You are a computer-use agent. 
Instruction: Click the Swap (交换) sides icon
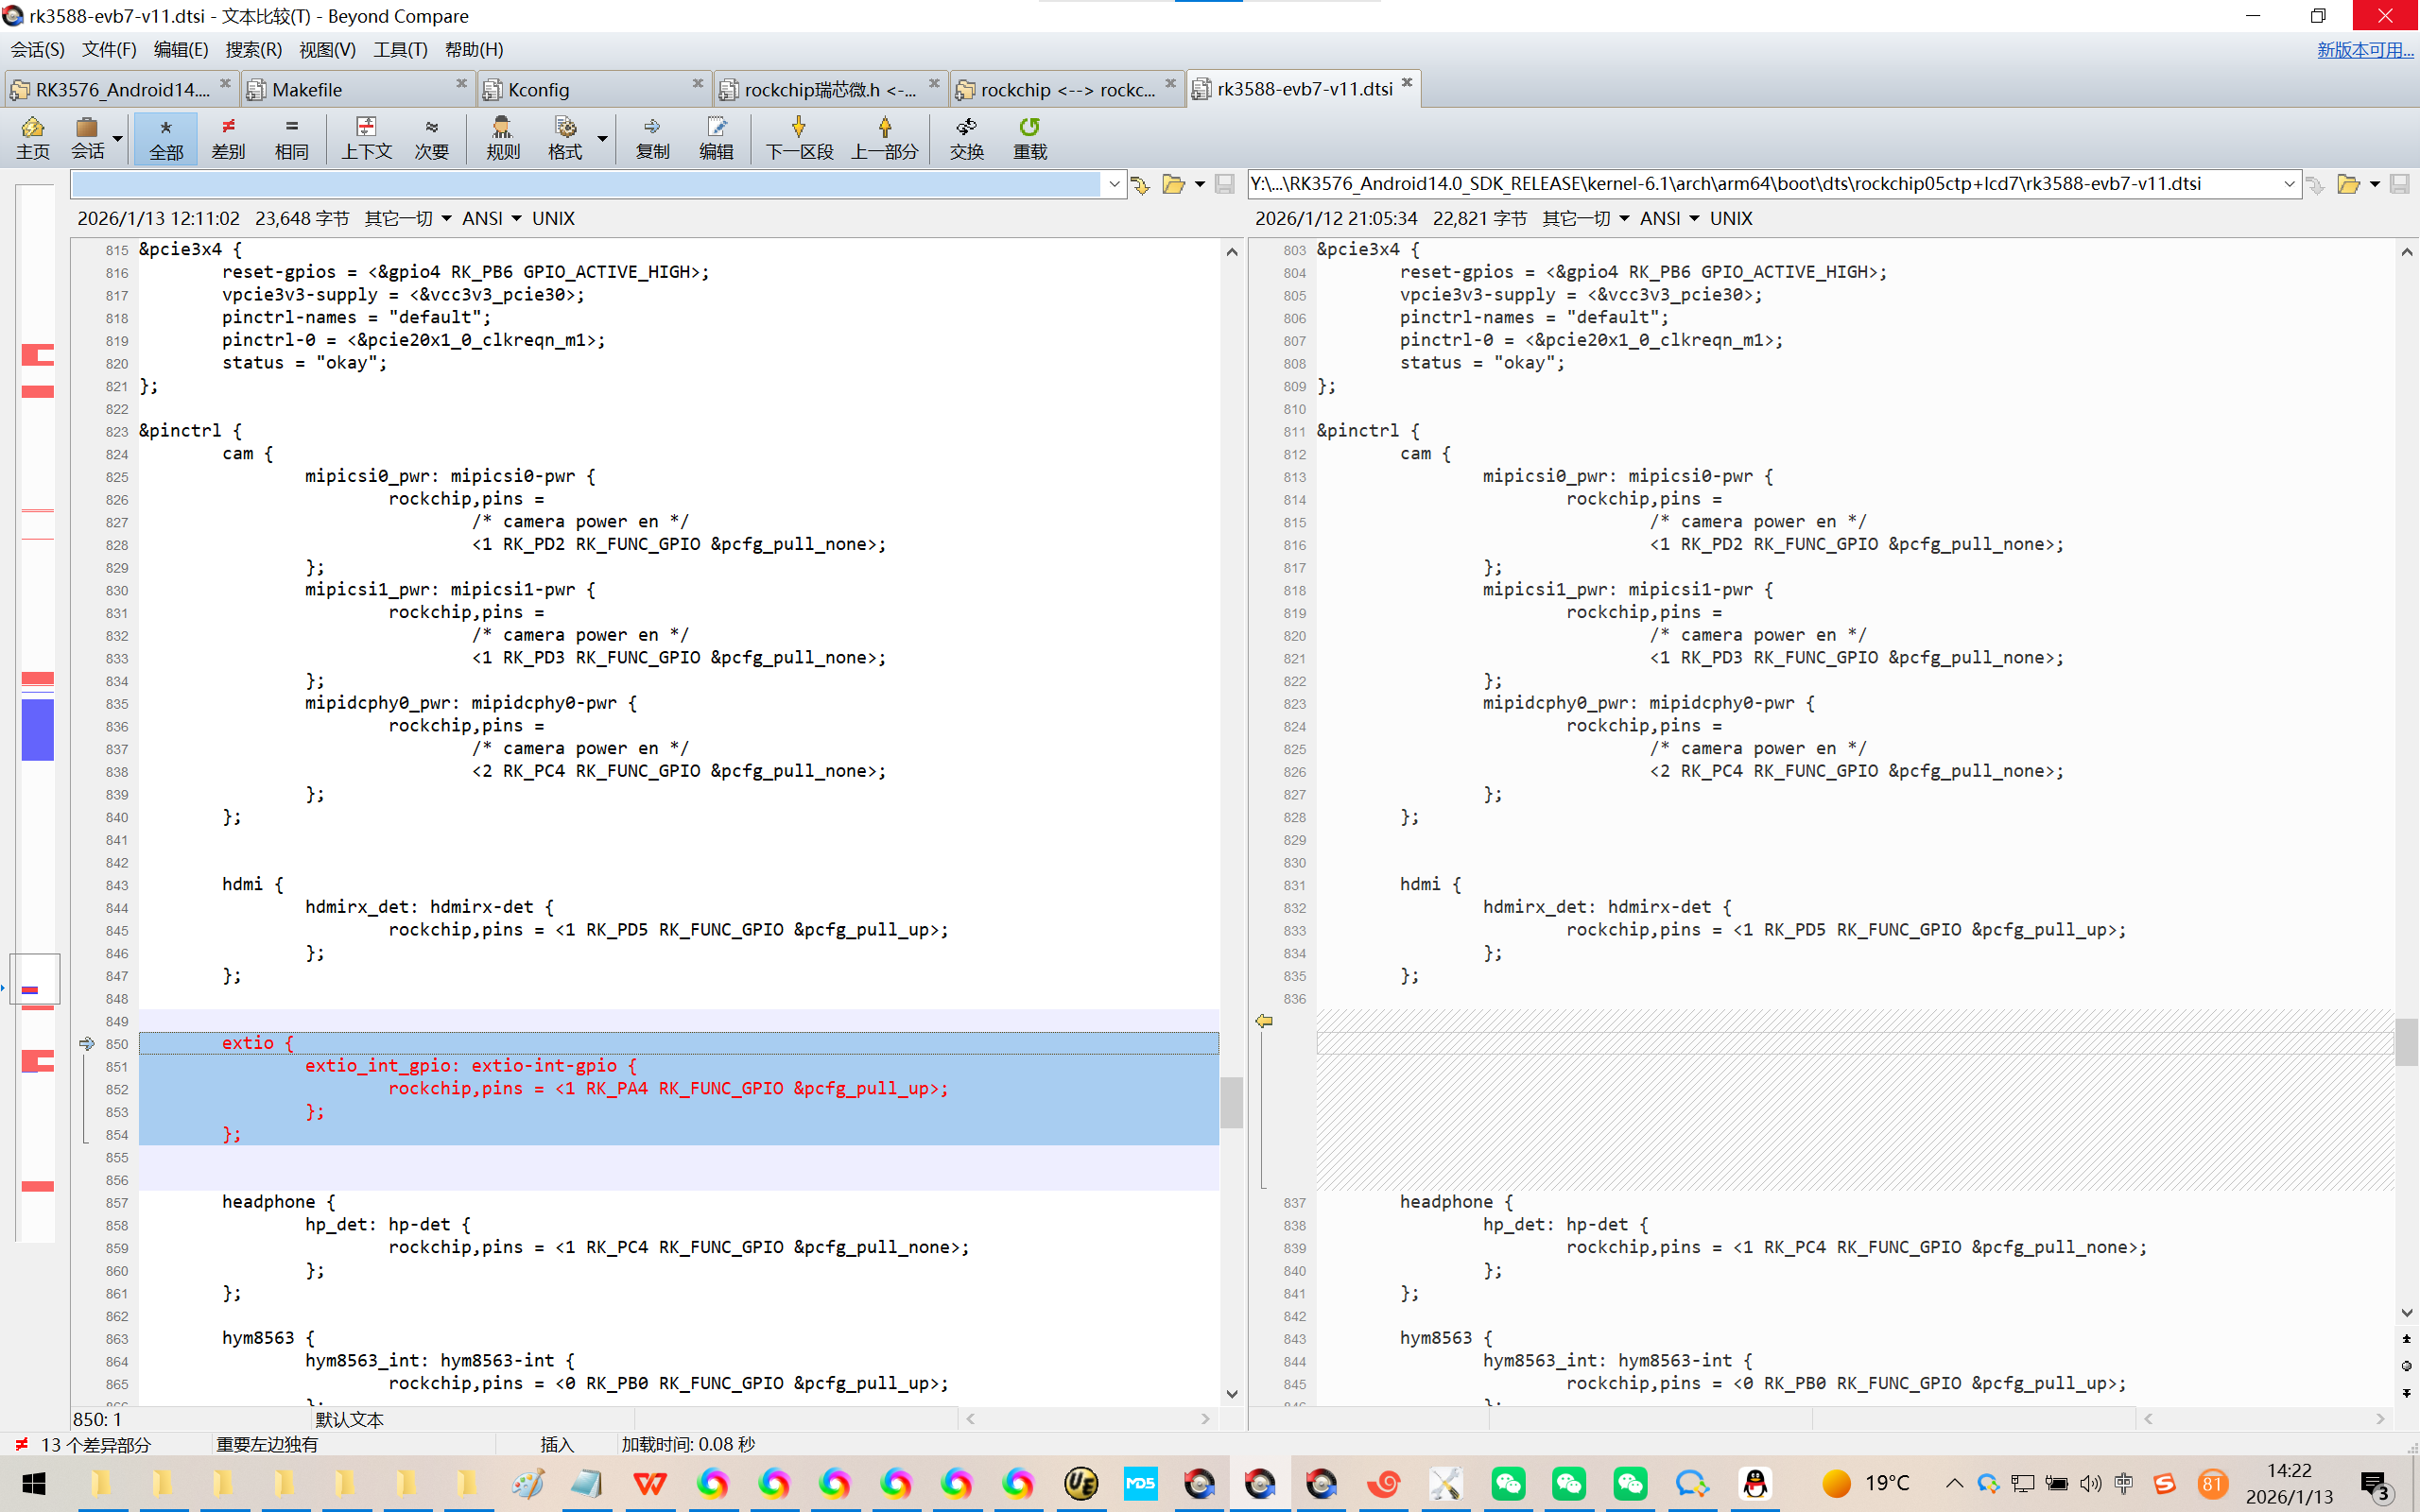[x=966, y=137]
